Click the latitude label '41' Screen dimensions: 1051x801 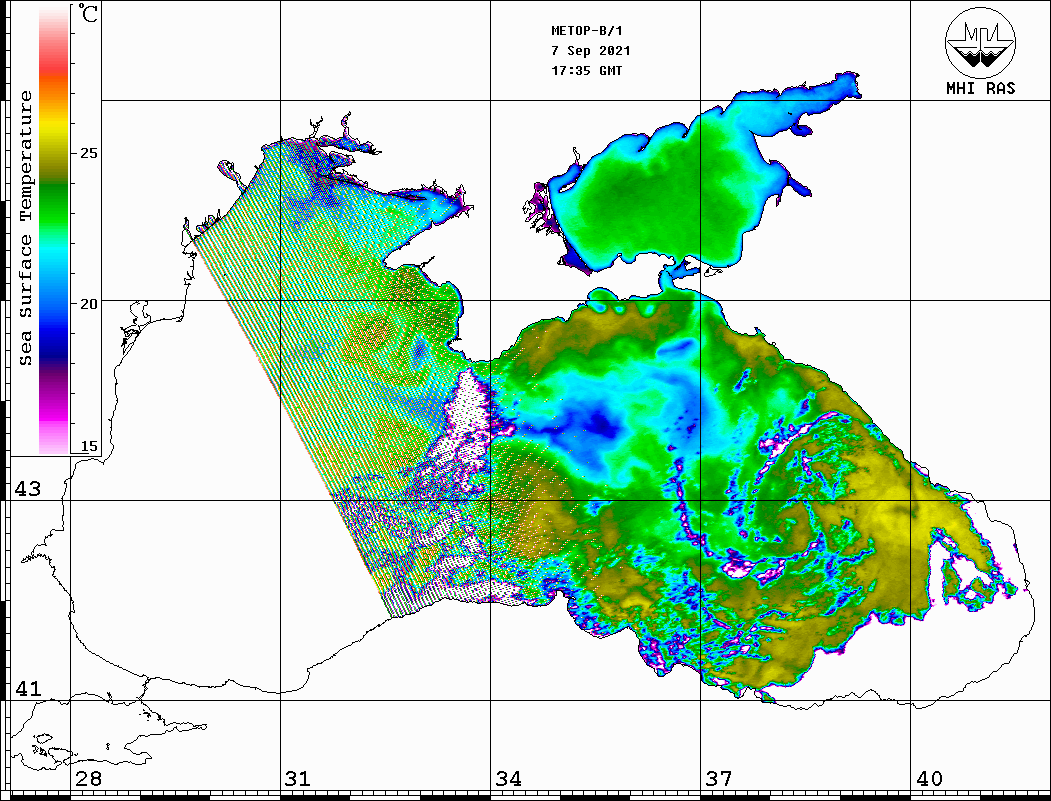pos(28,688)
